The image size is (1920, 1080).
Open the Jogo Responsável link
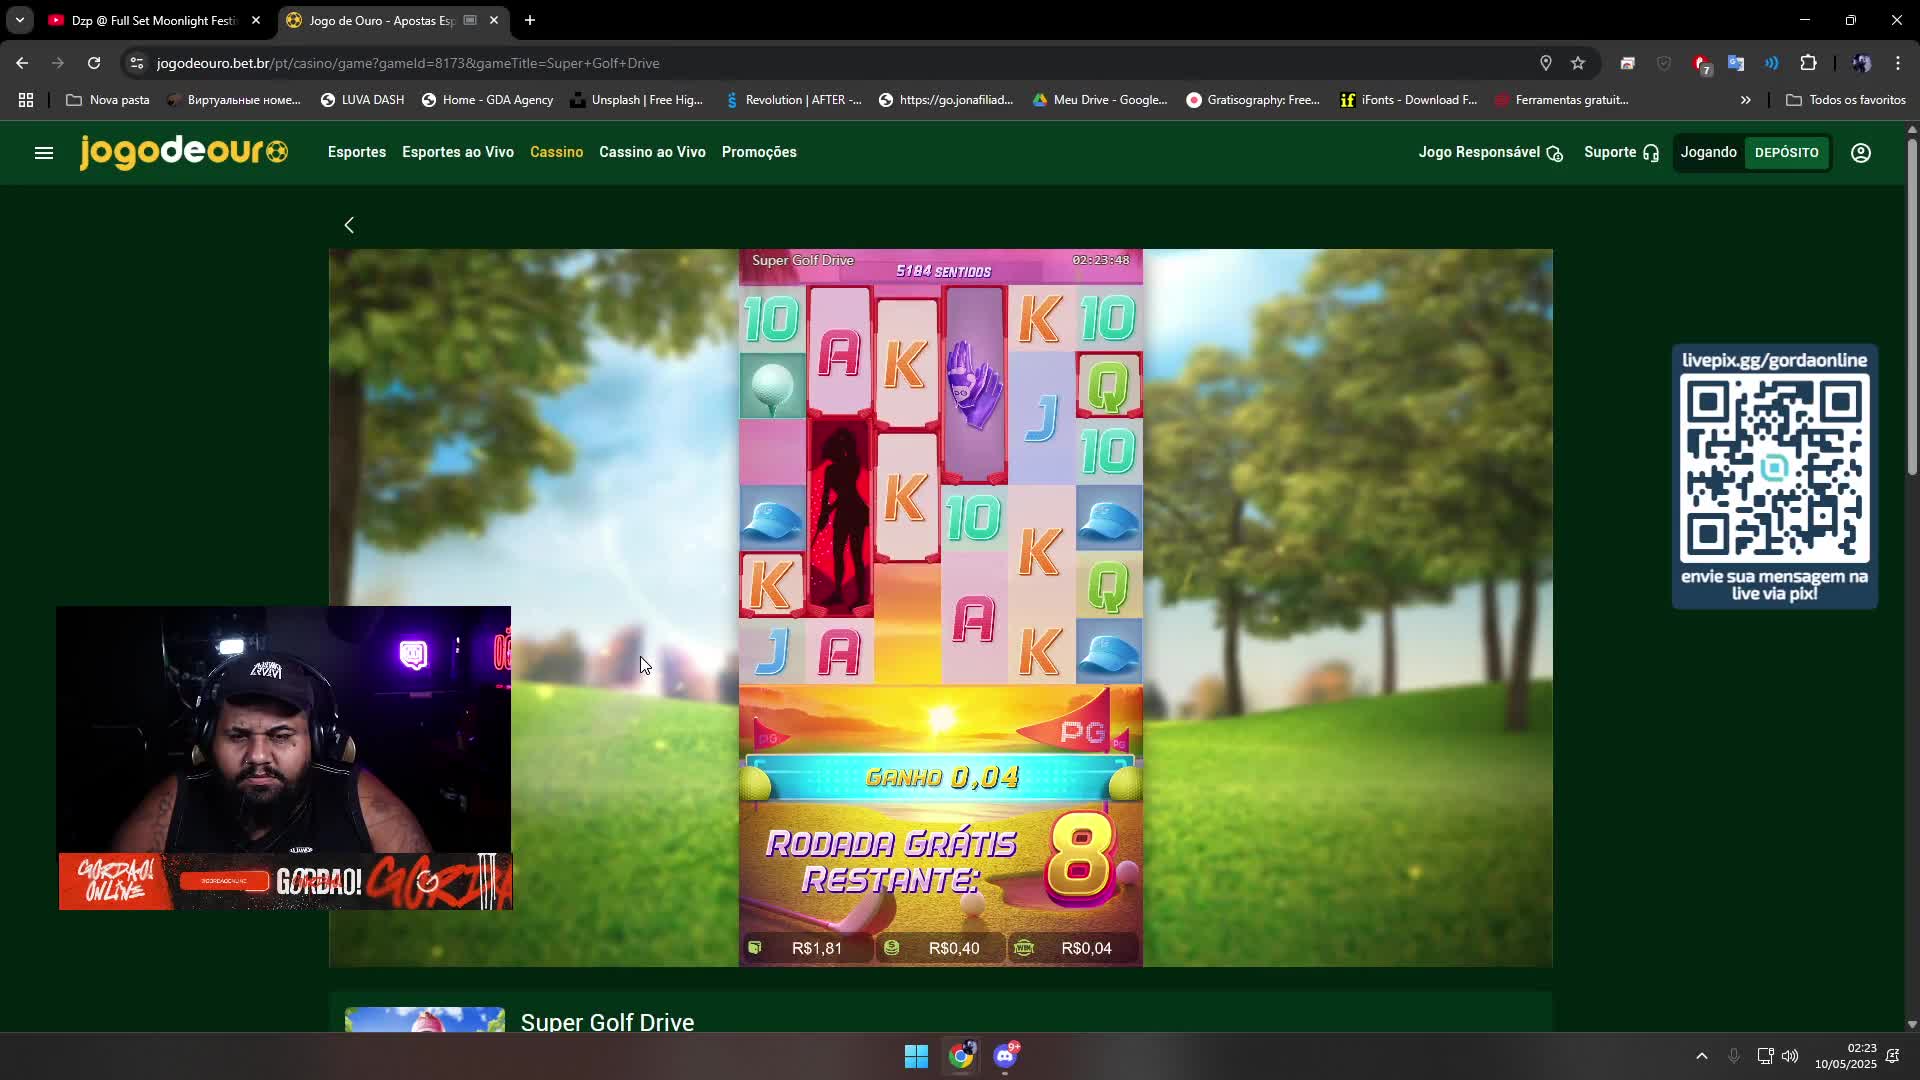coord(1490,152)
